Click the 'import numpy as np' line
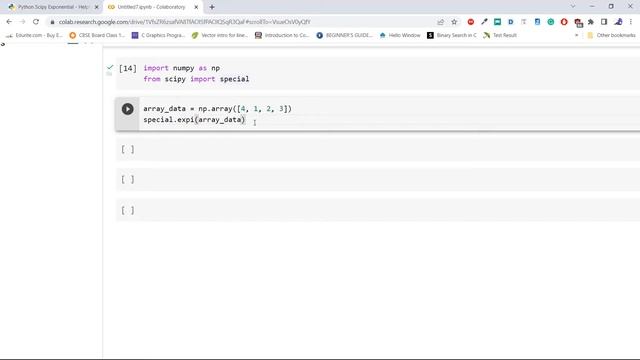 [182, 68]
